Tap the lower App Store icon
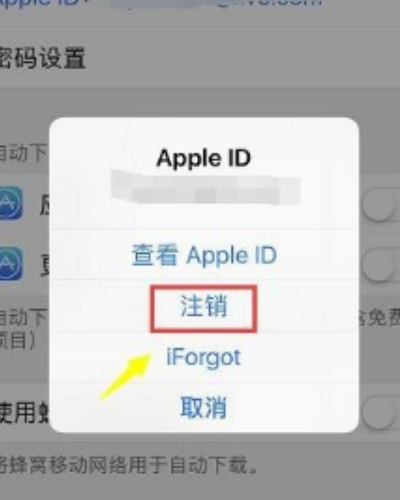This screenshot has height=500, width=400. (11, 263)
